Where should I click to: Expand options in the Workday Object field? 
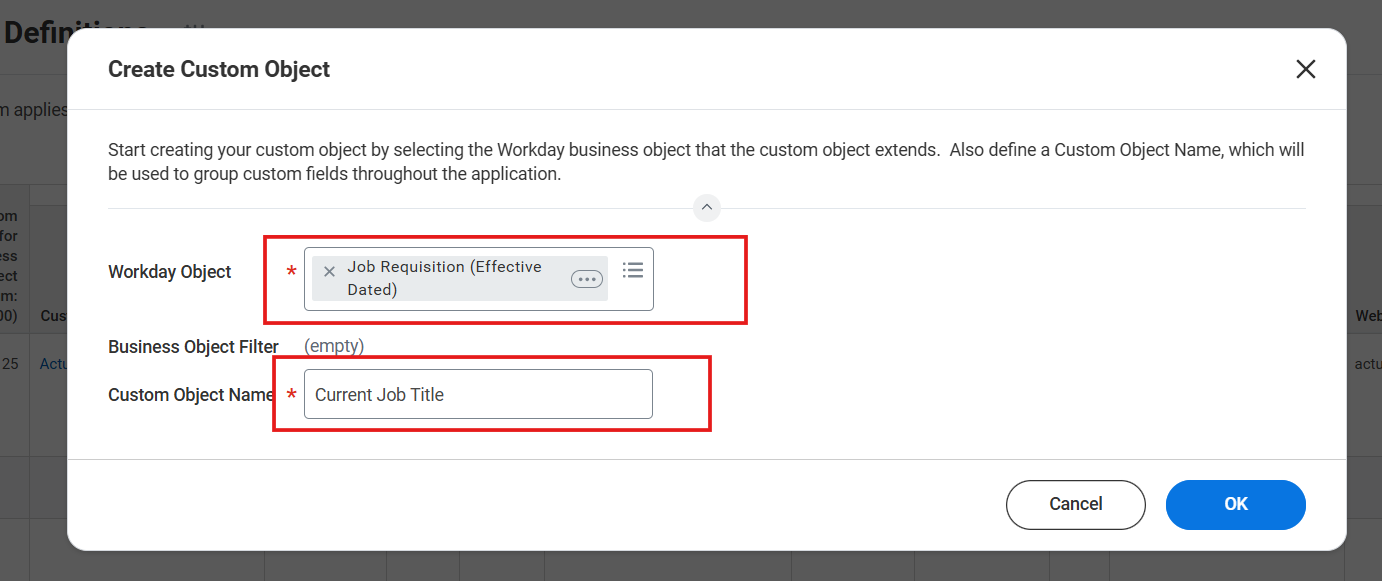coord(633,269)
